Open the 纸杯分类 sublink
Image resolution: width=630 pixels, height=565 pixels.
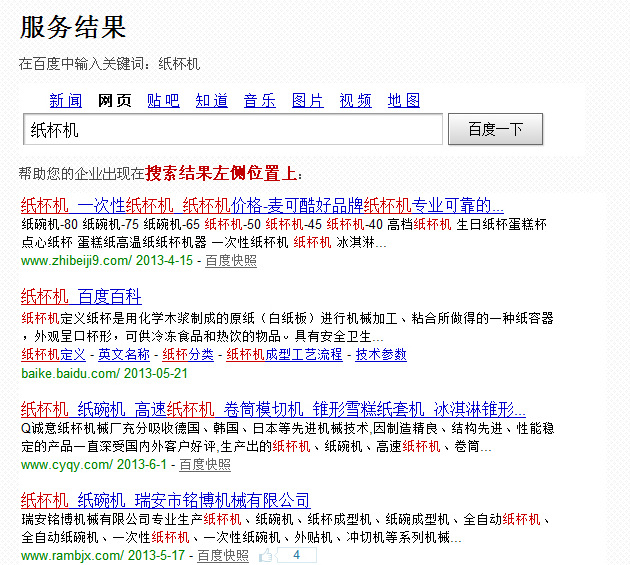tap(188, 354)
